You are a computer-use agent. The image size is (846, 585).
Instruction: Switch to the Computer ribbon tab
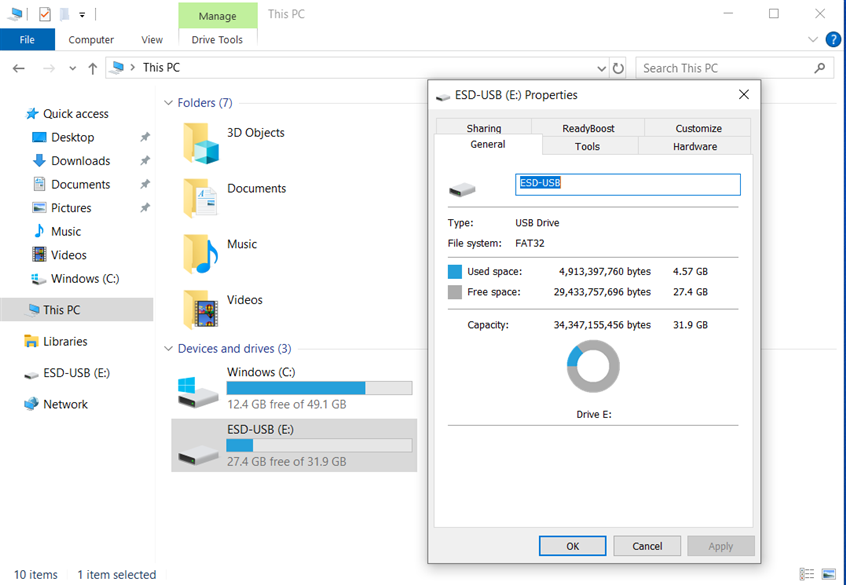tap(91, 39)
